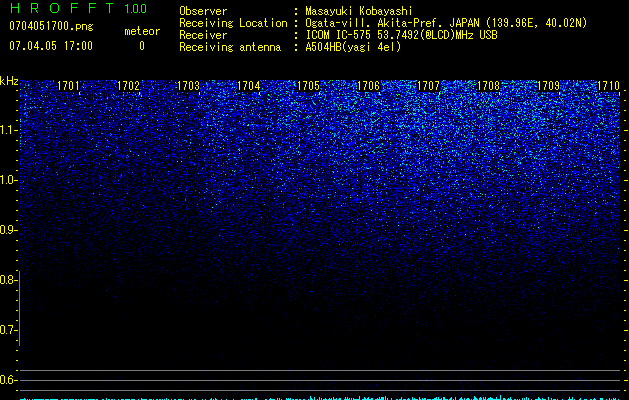This screenshot has width=629, height=400.
Task: Select observer name Masayuki Kobayashi
Action: point(359,11)
